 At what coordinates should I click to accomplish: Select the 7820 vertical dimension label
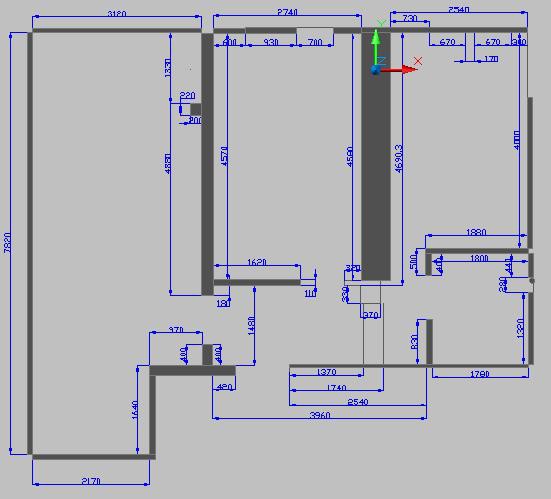point(7,242)
